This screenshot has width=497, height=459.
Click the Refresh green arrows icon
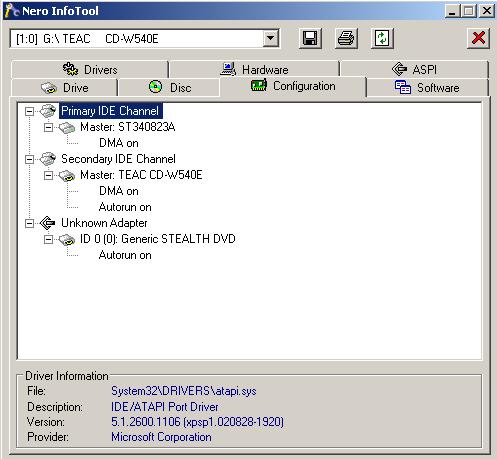point(382,38)
